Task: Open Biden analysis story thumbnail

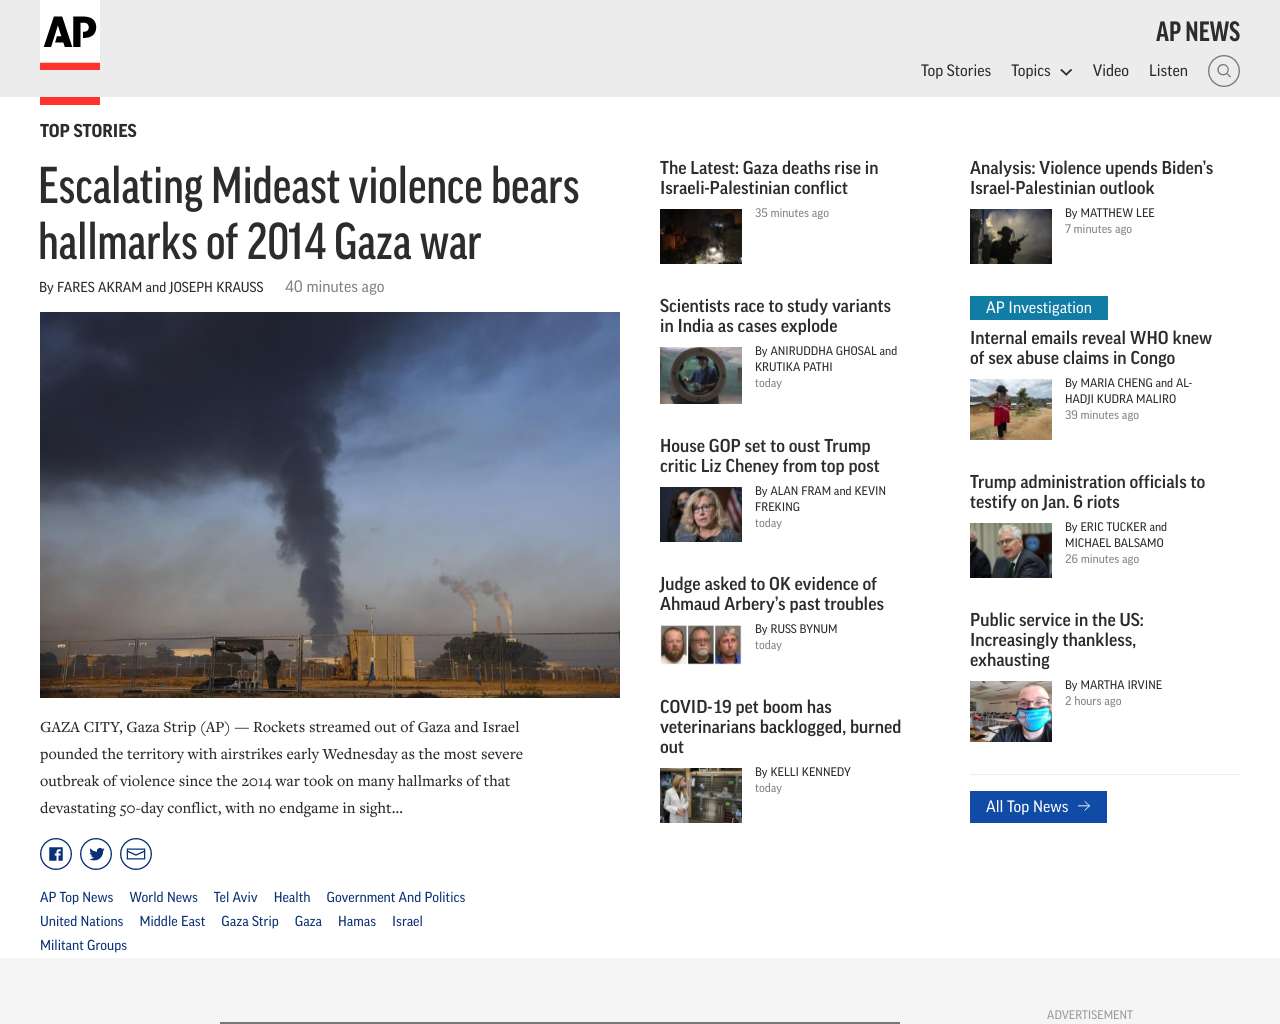Action: pyautogui.click(x=1011, y=236)
